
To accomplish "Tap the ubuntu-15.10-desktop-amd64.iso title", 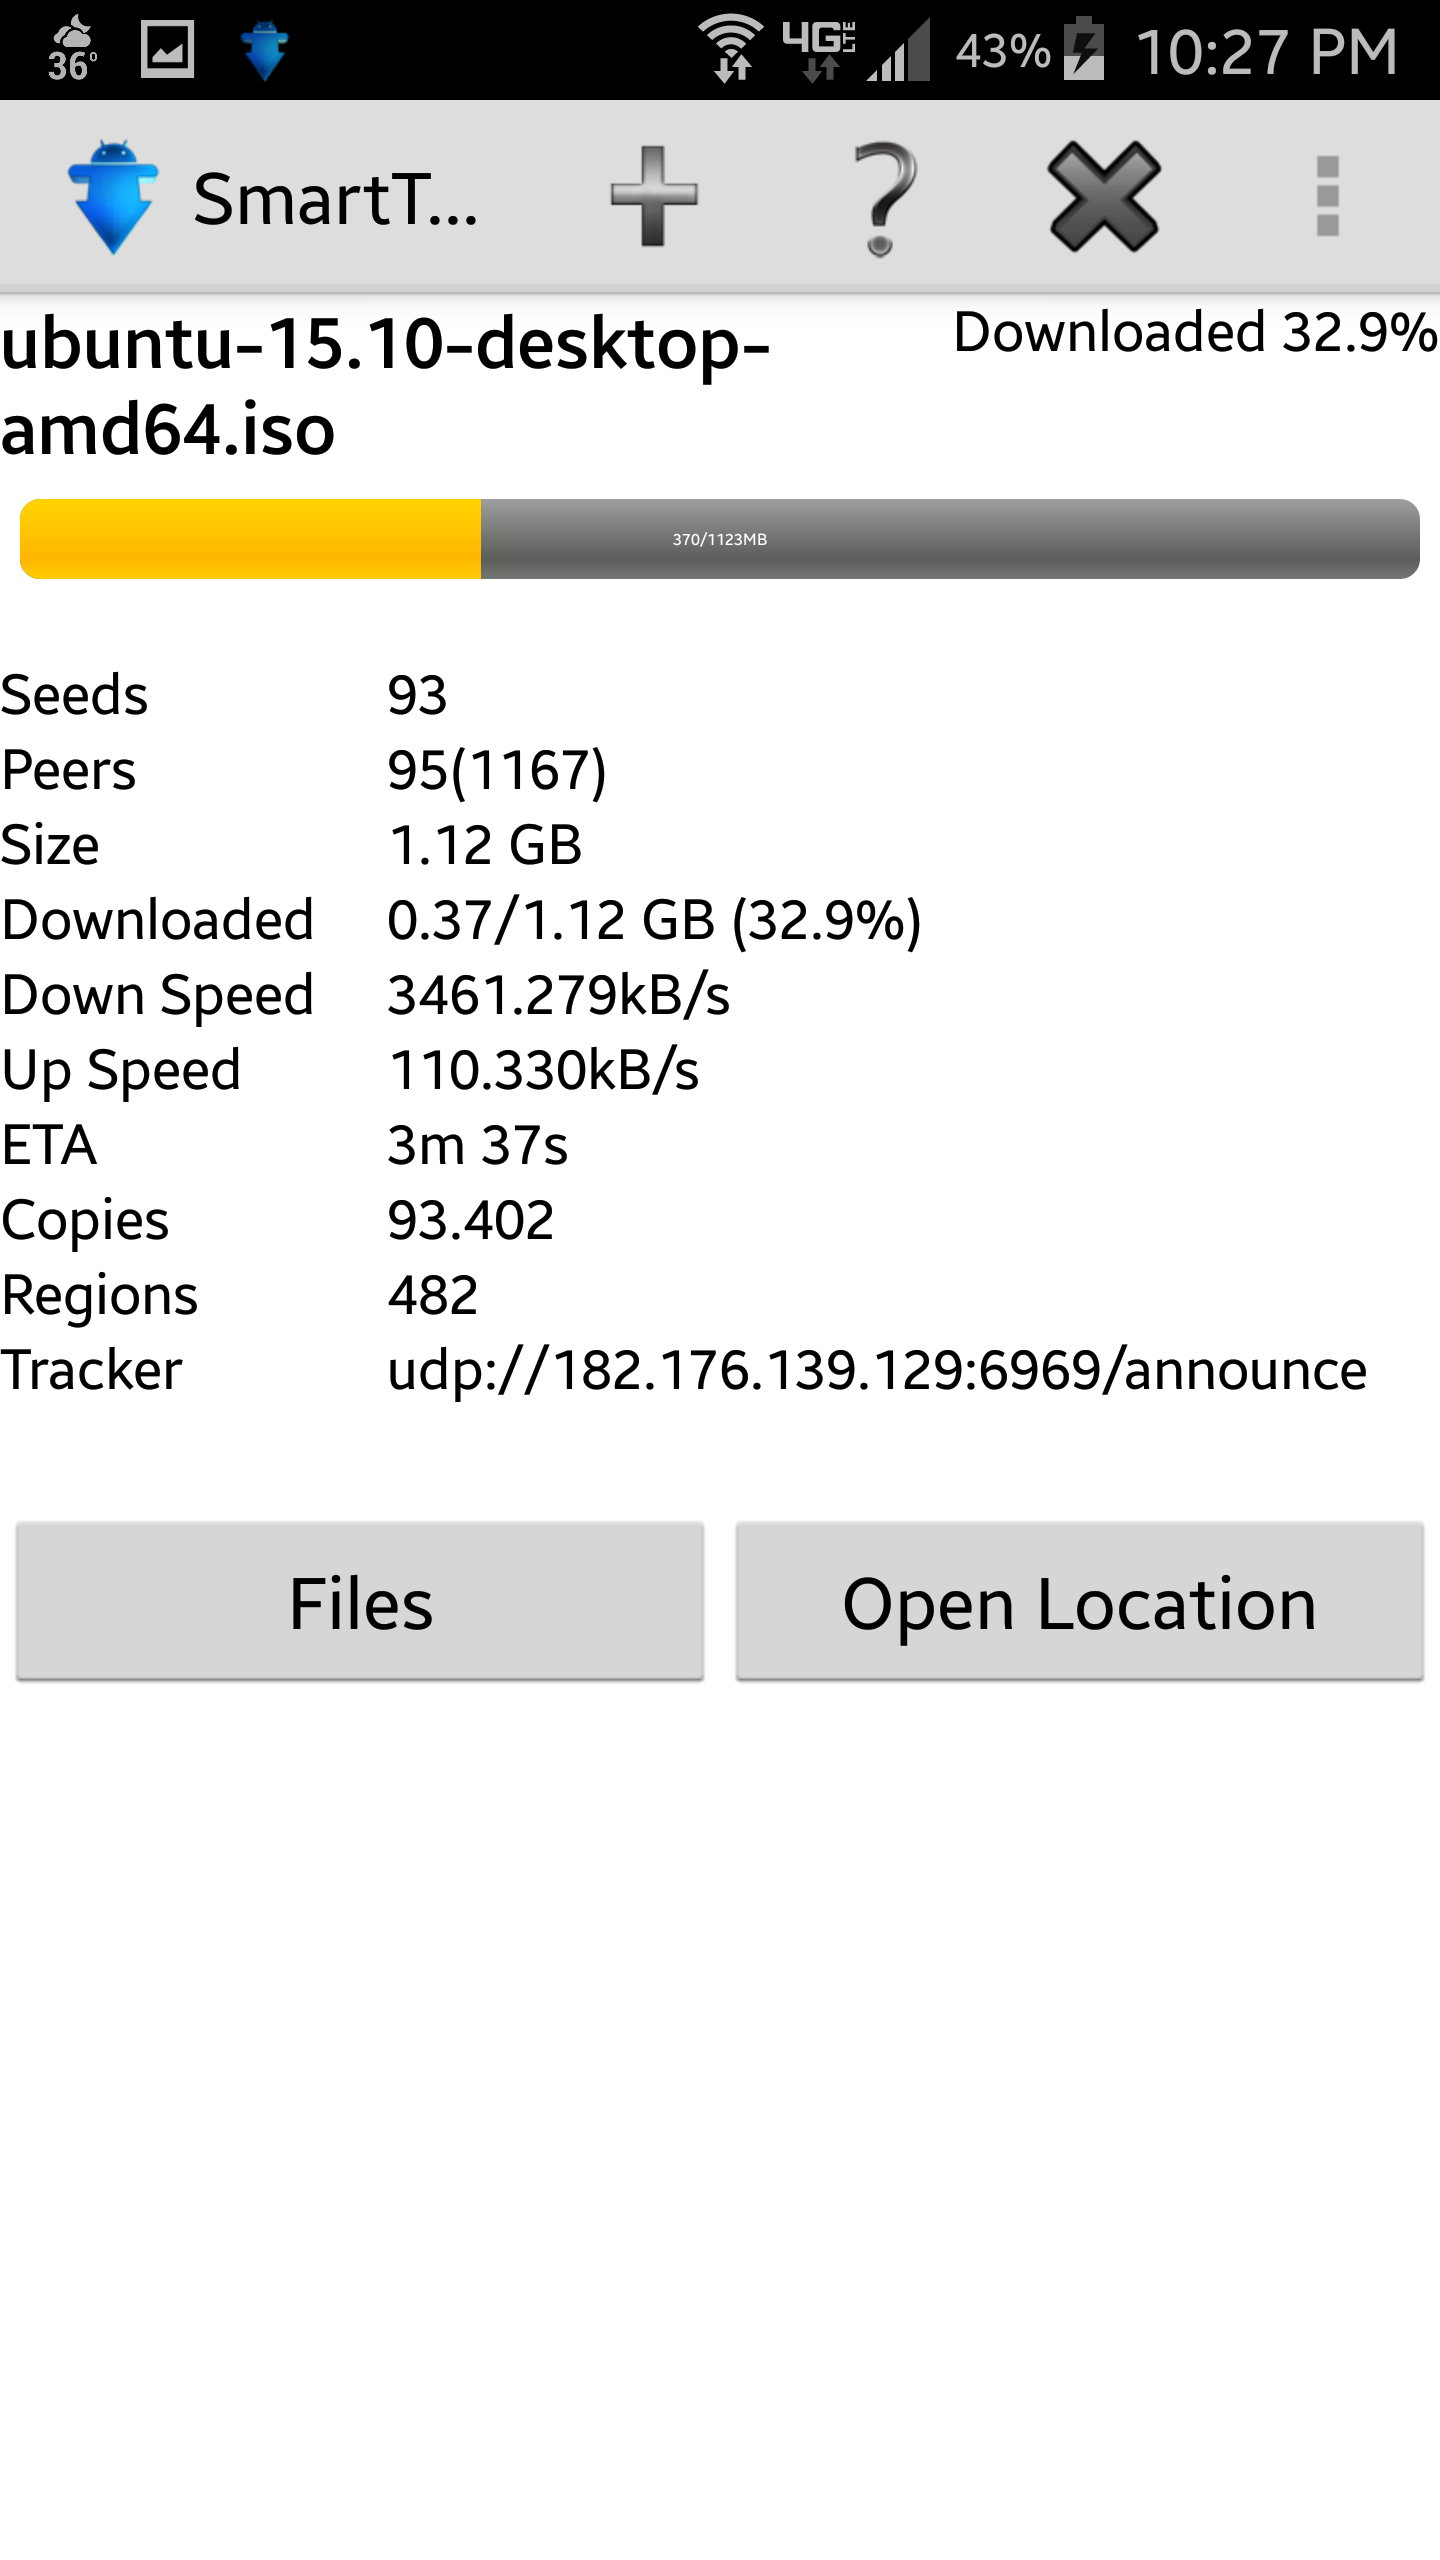I will coord(385,386).
